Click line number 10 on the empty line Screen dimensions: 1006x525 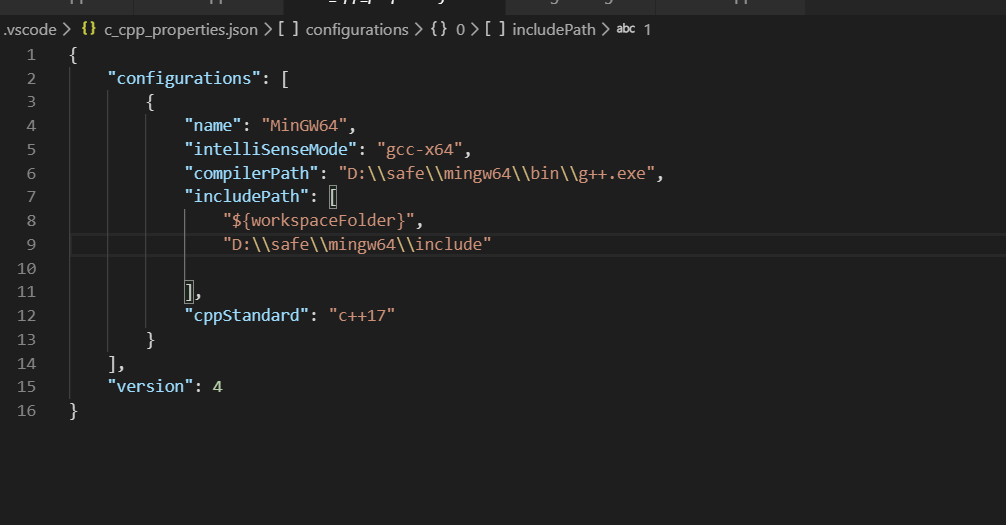coord(26,268)
